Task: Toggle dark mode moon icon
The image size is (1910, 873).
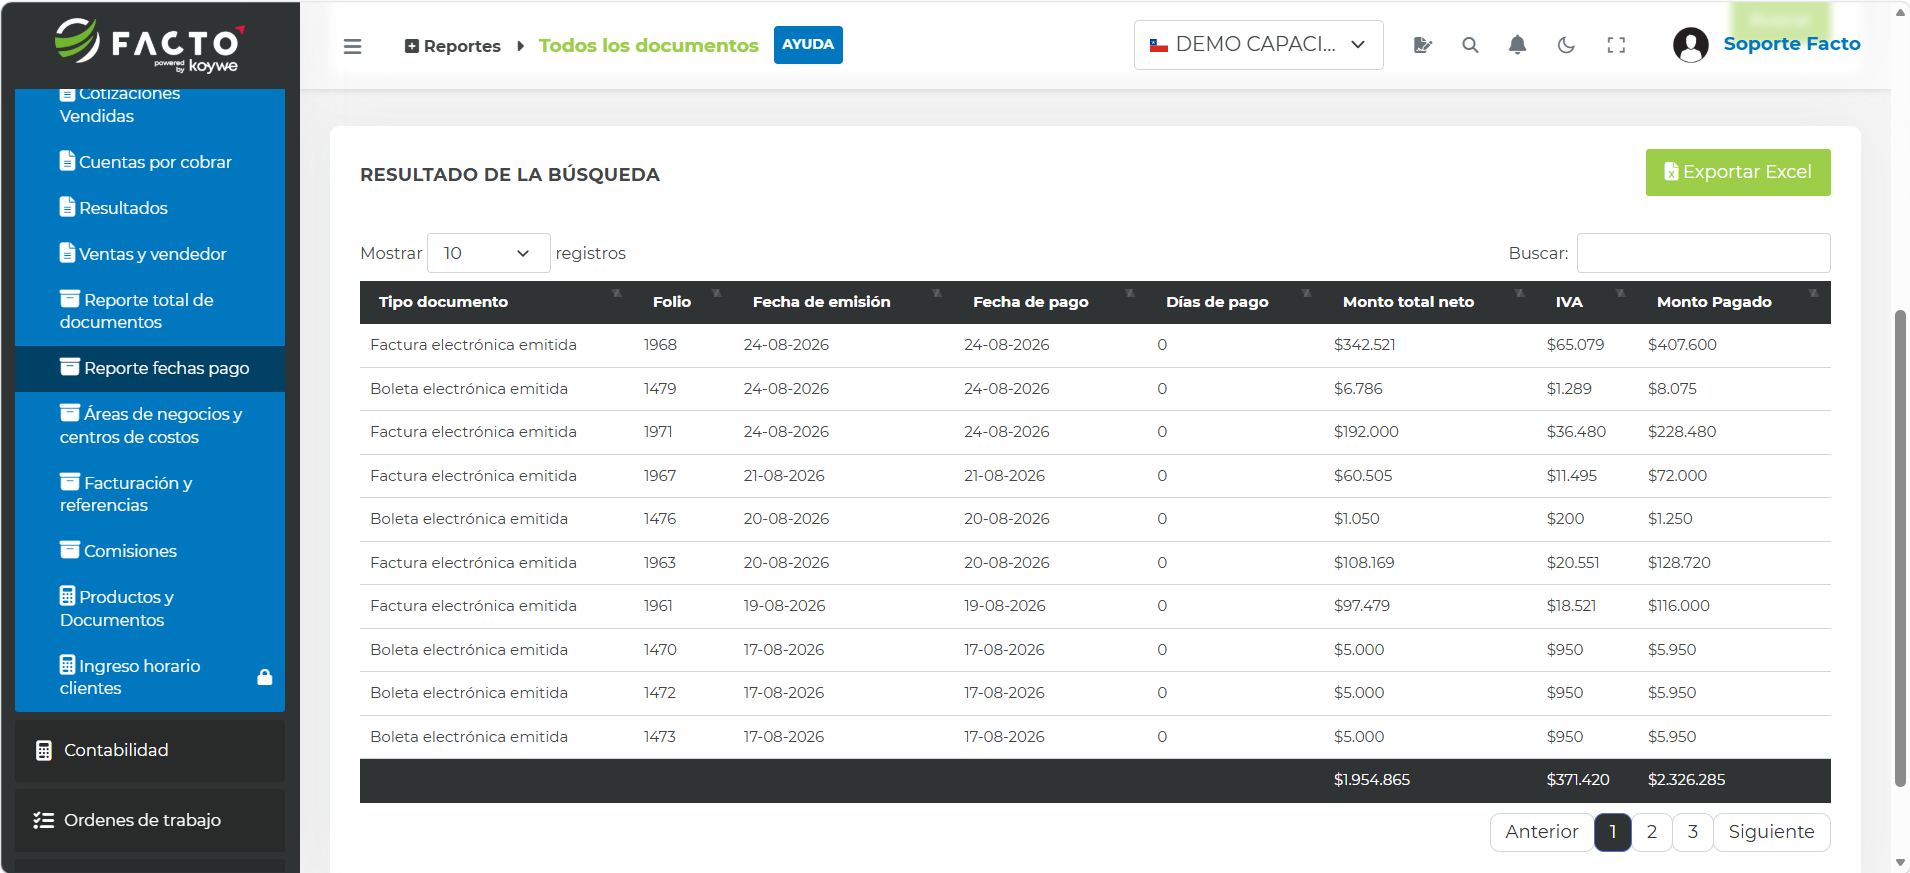Action: pyautogui.click(x=1566, y=45)
